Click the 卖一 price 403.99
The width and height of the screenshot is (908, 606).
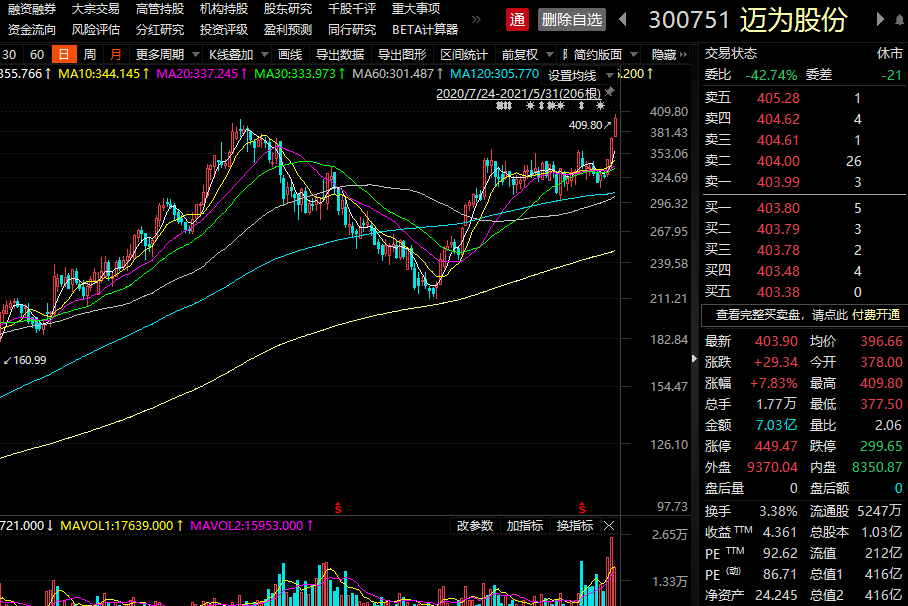(778, 182)
